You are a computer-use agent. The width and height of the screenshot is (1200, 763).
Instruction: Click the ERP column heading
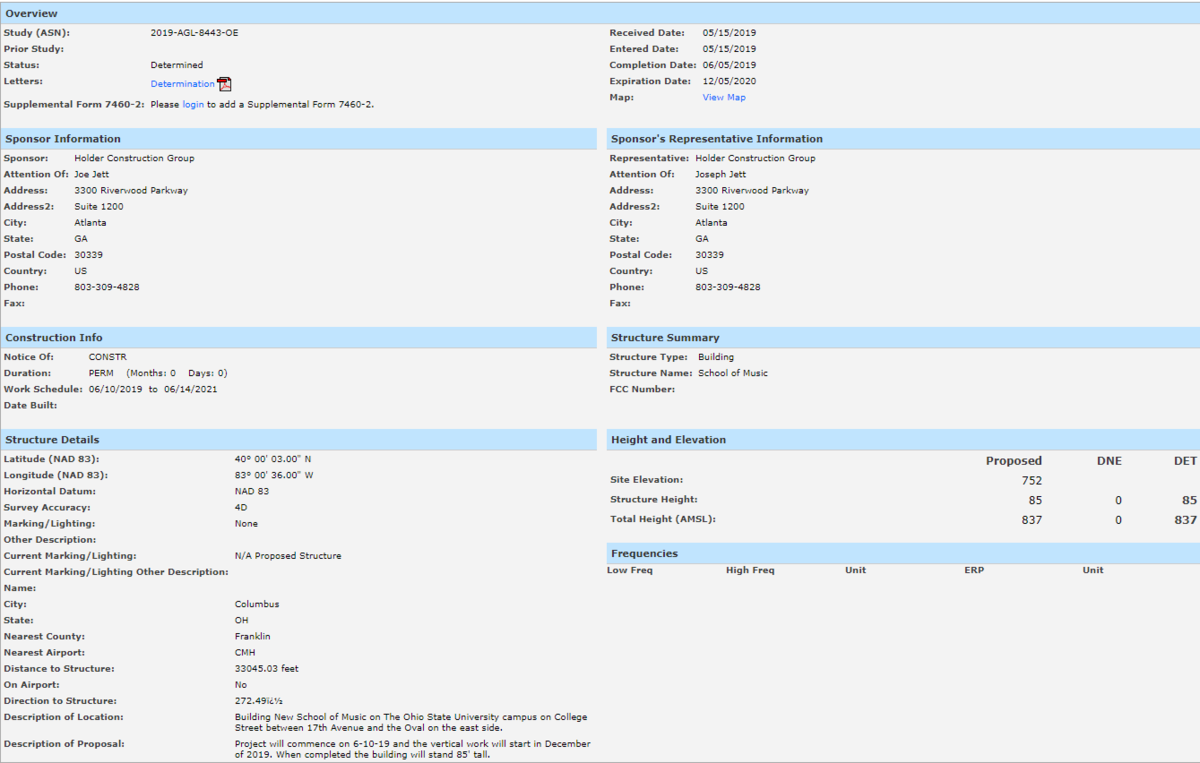click(x=974, y=570)
